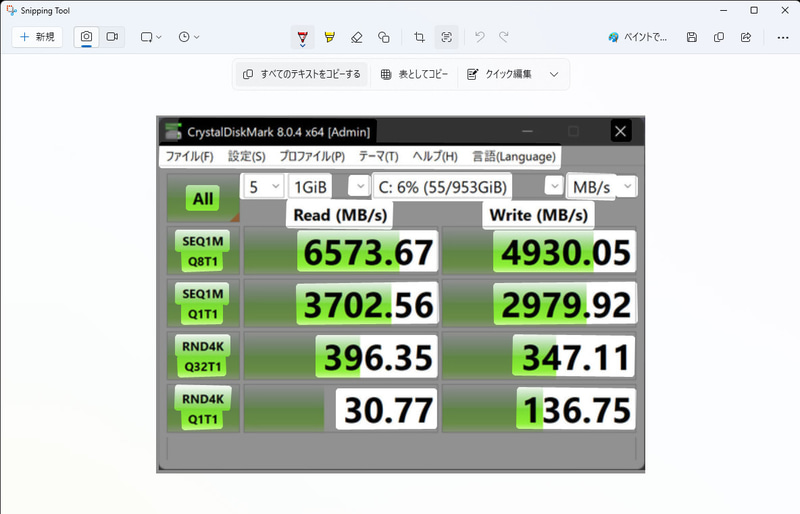This screenshot has width=800, height=514.
Task: Open the shapes tool
Action: click(x=384, y=37)
